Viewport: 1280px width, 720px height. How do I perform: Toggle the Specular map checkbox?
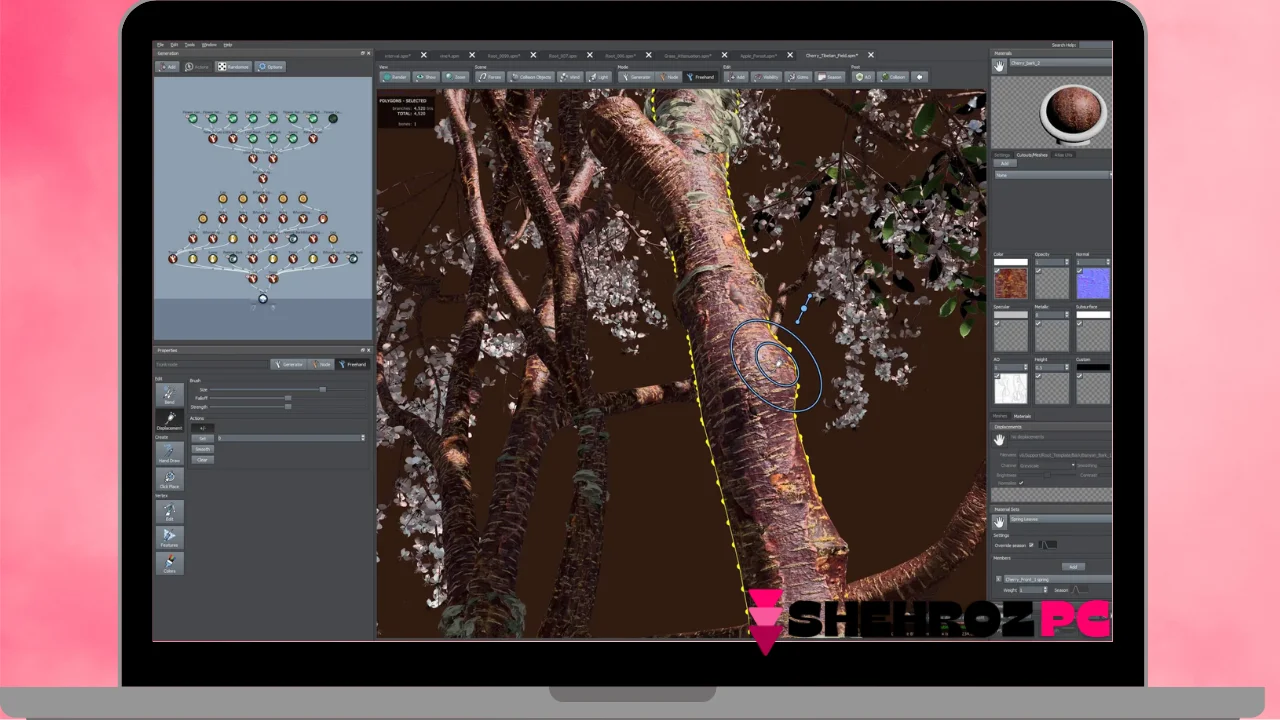[x=997, y=323]
